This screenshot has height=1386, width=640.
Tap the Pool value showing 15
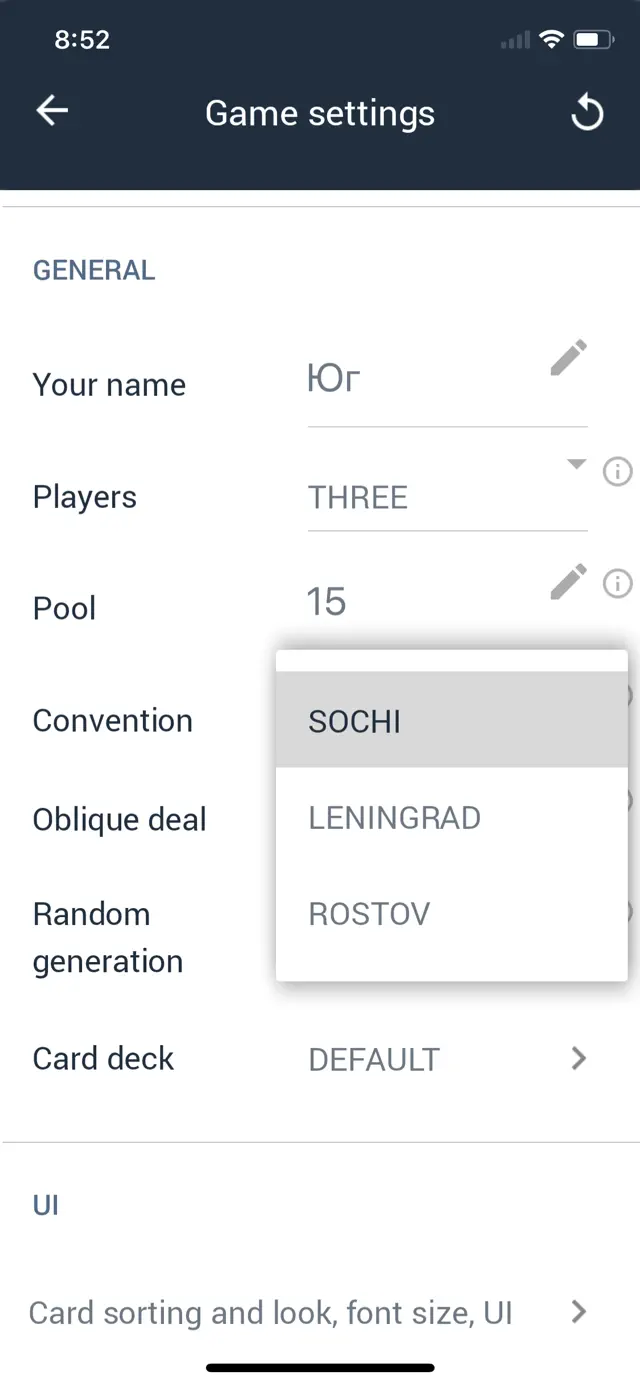coord(326,601)
